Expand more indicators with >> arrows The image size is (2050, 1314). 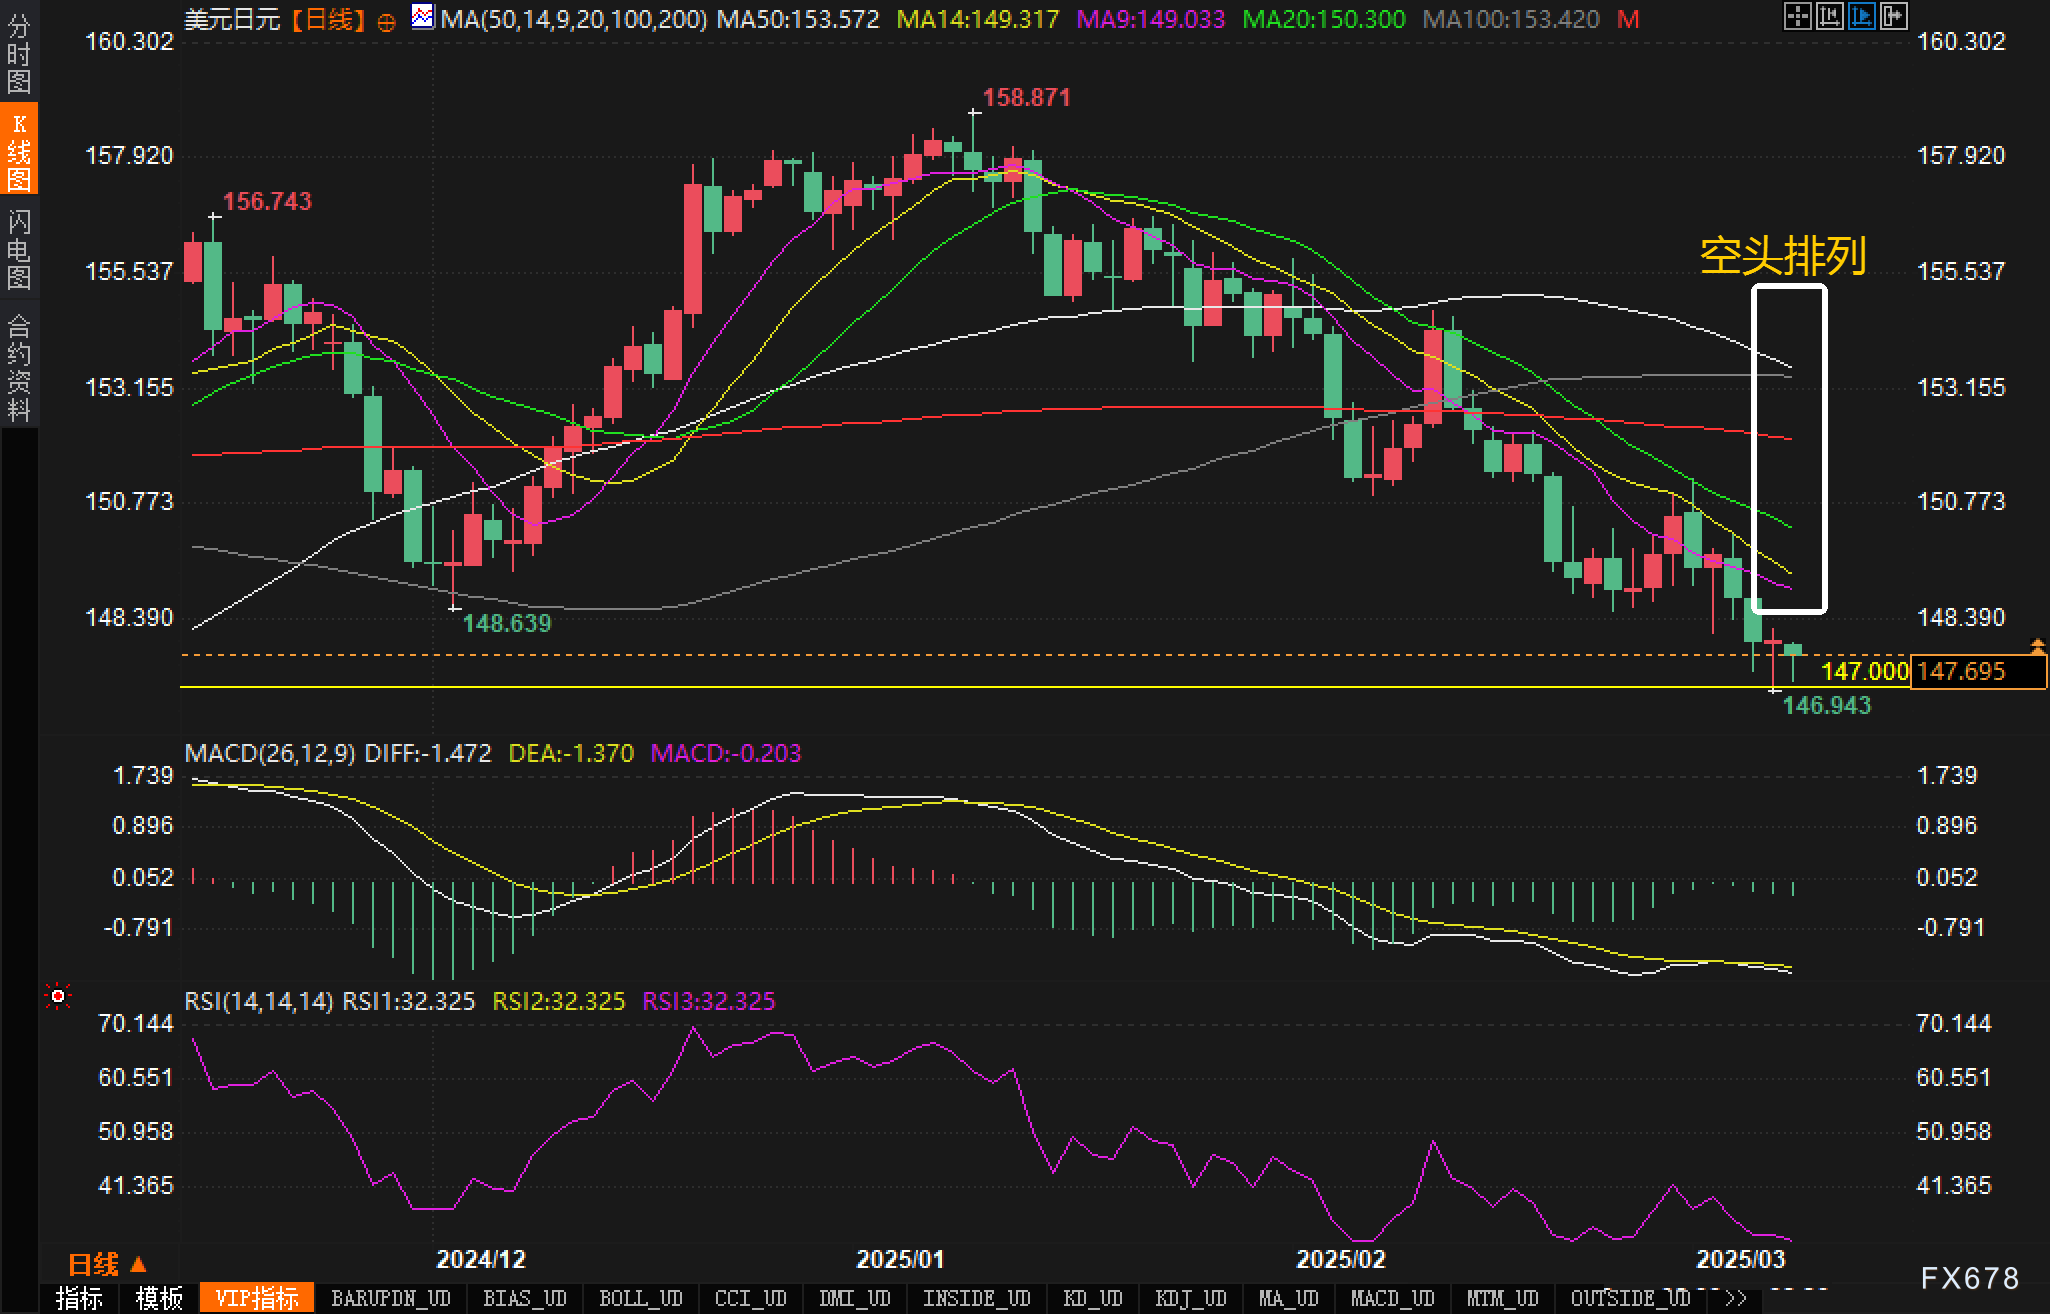(x=1736, y=1298)
